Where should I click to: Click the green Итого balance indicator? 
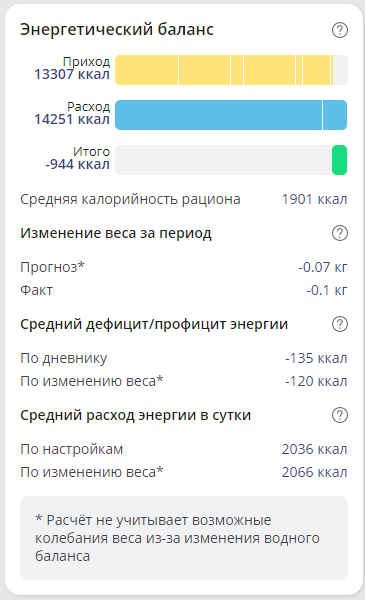[x=339, y=160]
